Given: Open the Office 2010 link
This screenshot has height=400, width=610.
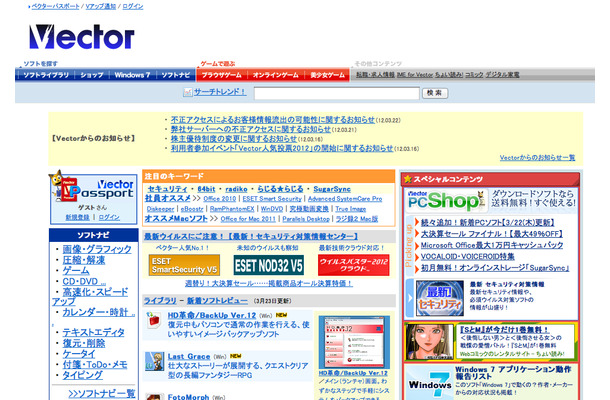Looking at the screenshot, I should point(219,198).
